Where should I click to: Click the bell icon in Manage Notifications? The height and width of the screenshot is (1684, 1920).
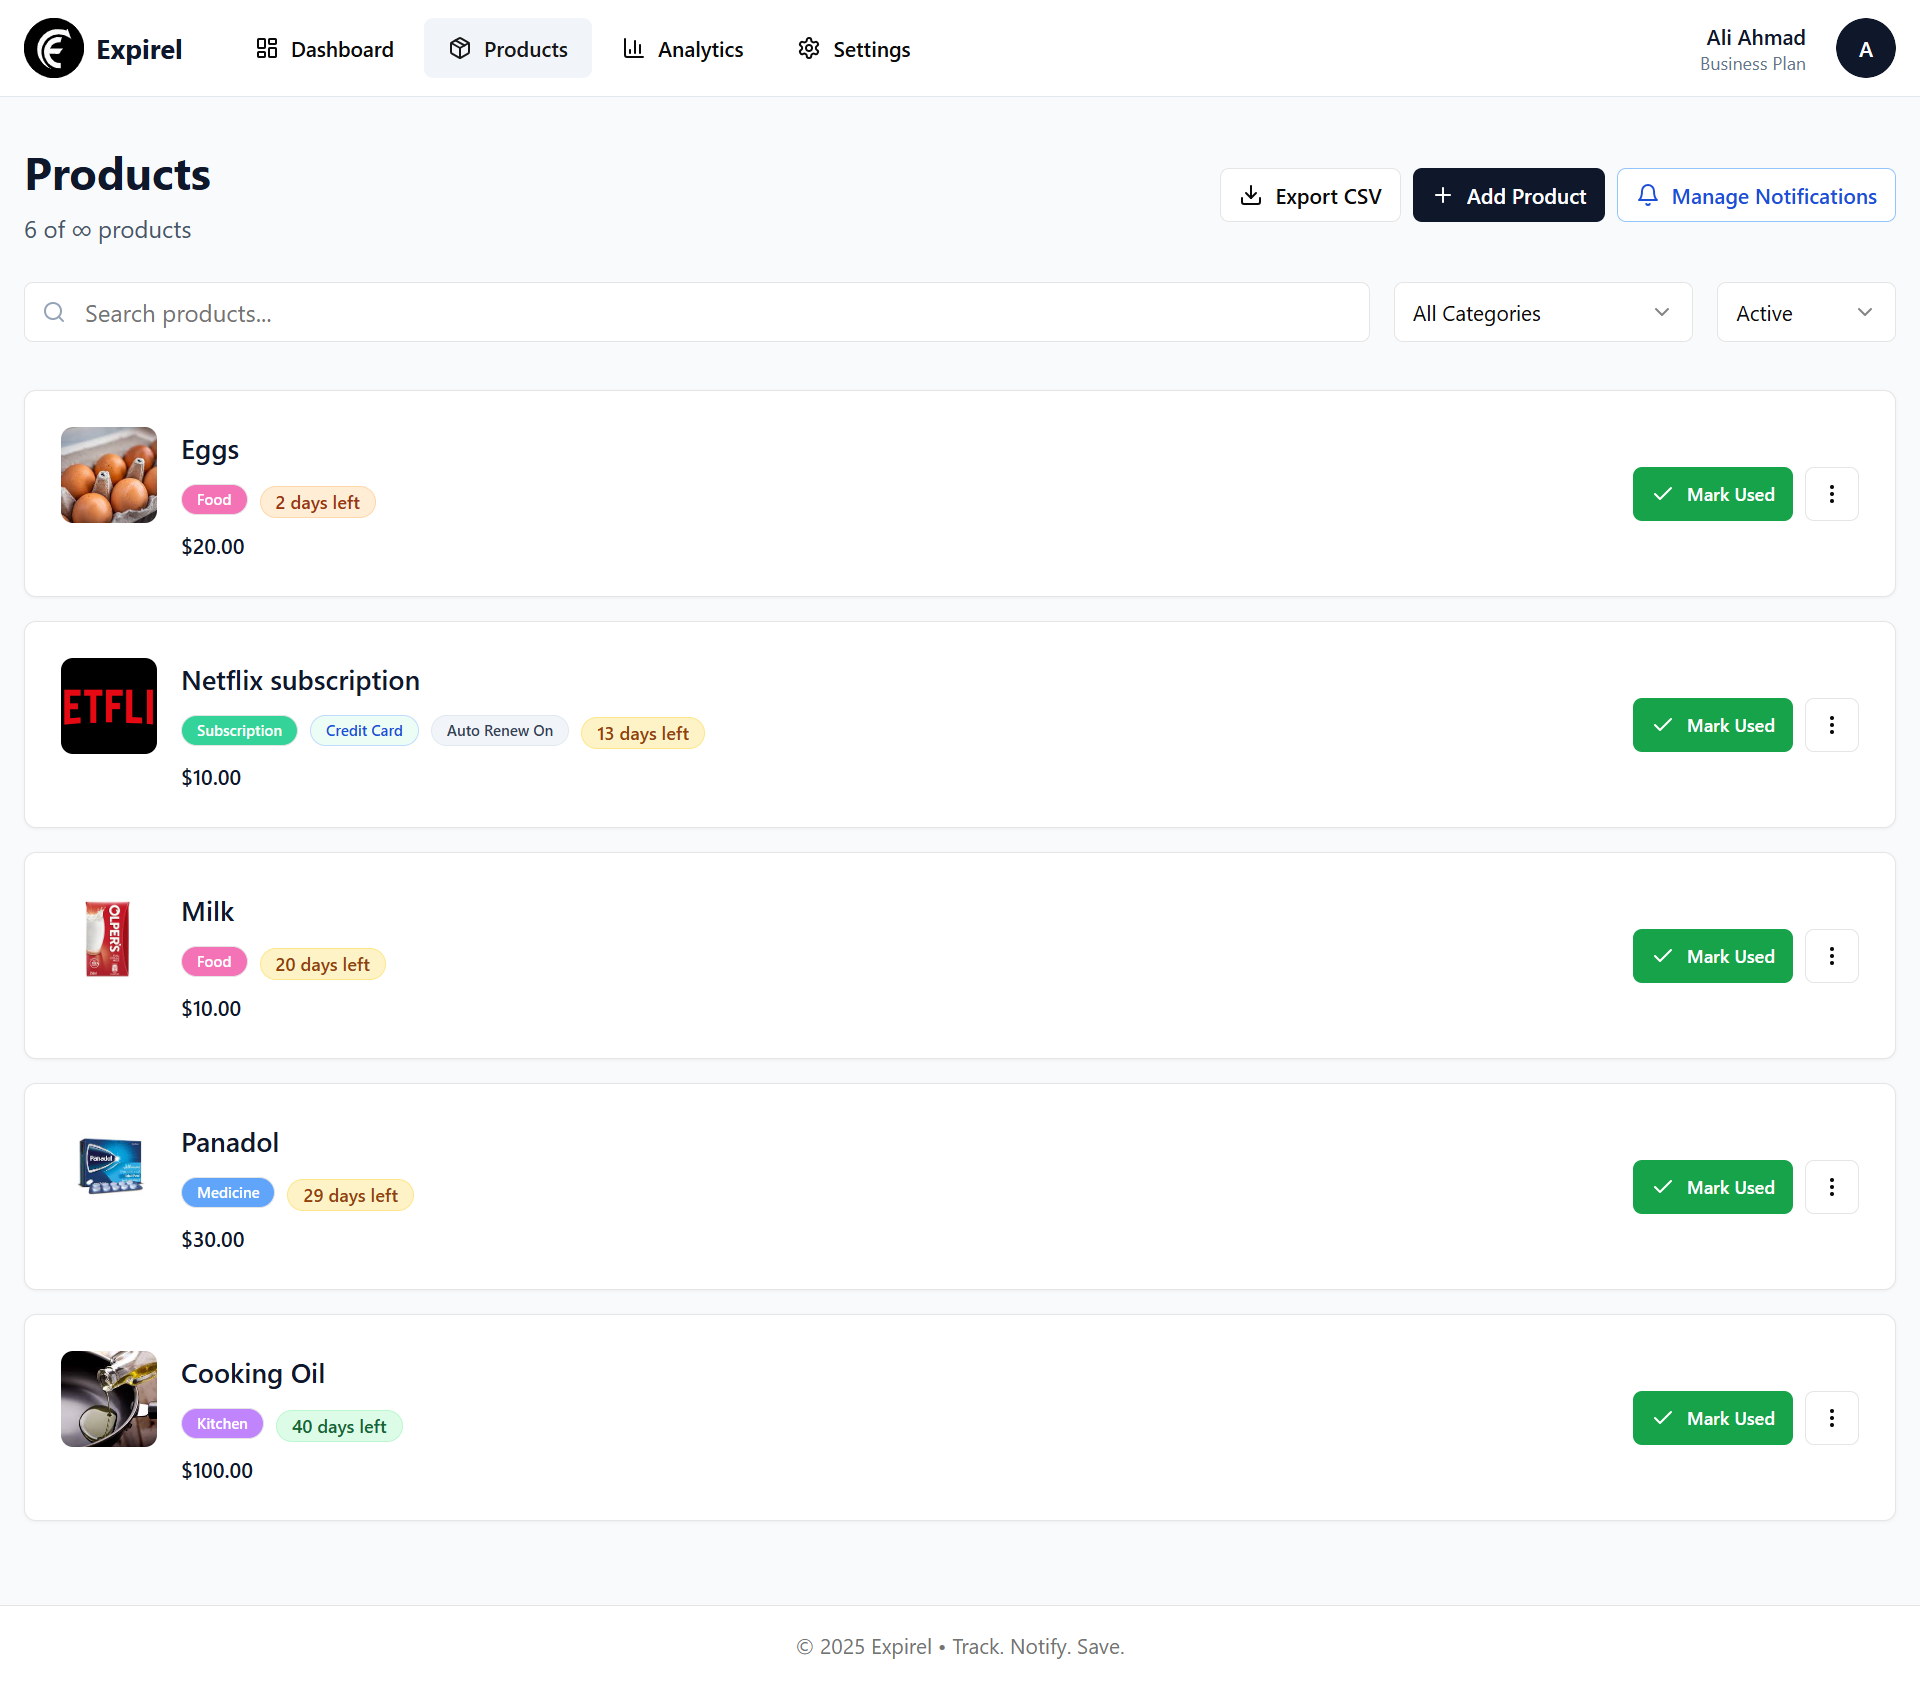tap(1649, 195)
